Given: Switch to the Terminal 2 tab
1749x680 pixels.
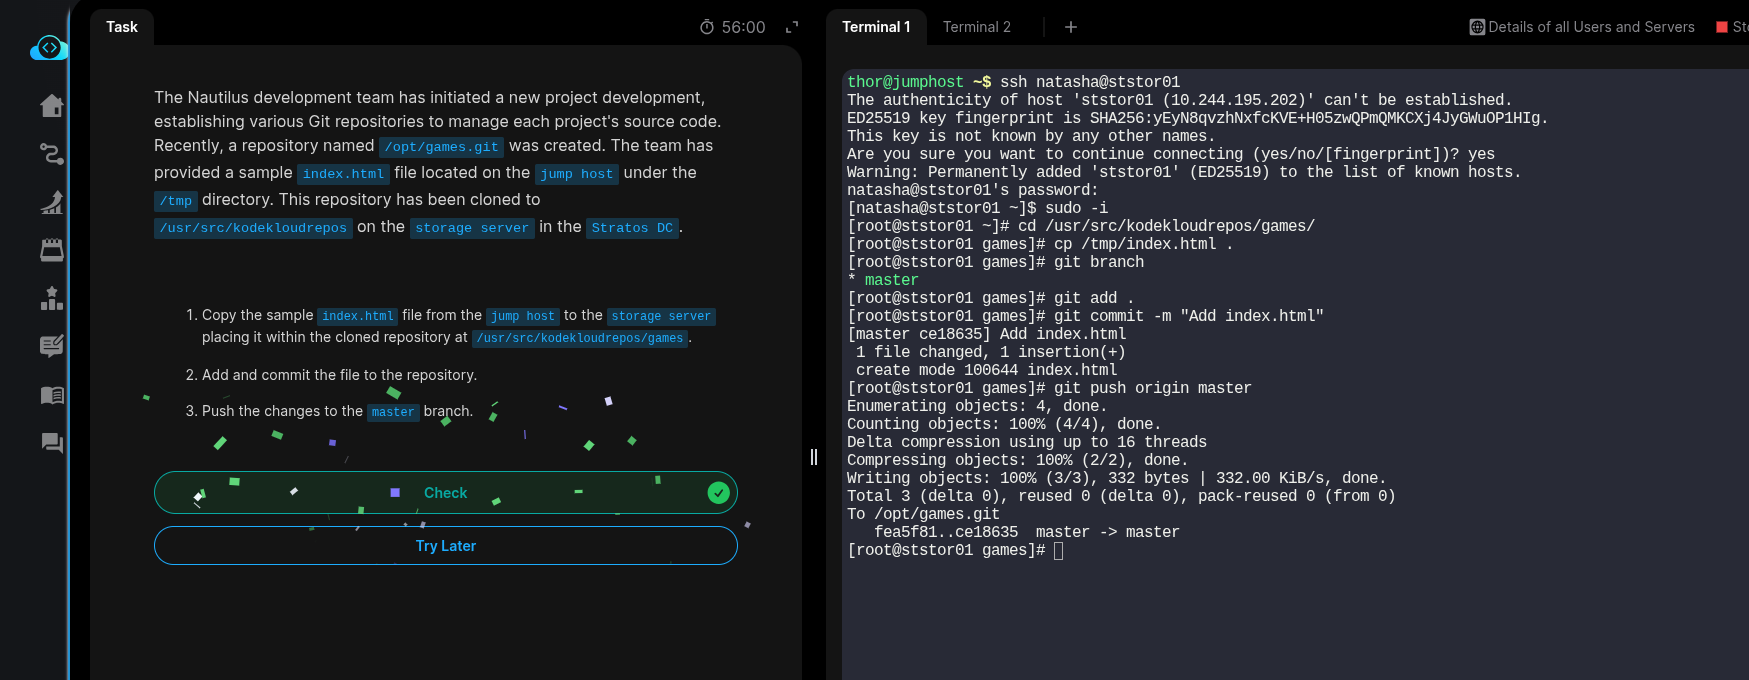Looking at the screenshot, I should pos(977,27).
